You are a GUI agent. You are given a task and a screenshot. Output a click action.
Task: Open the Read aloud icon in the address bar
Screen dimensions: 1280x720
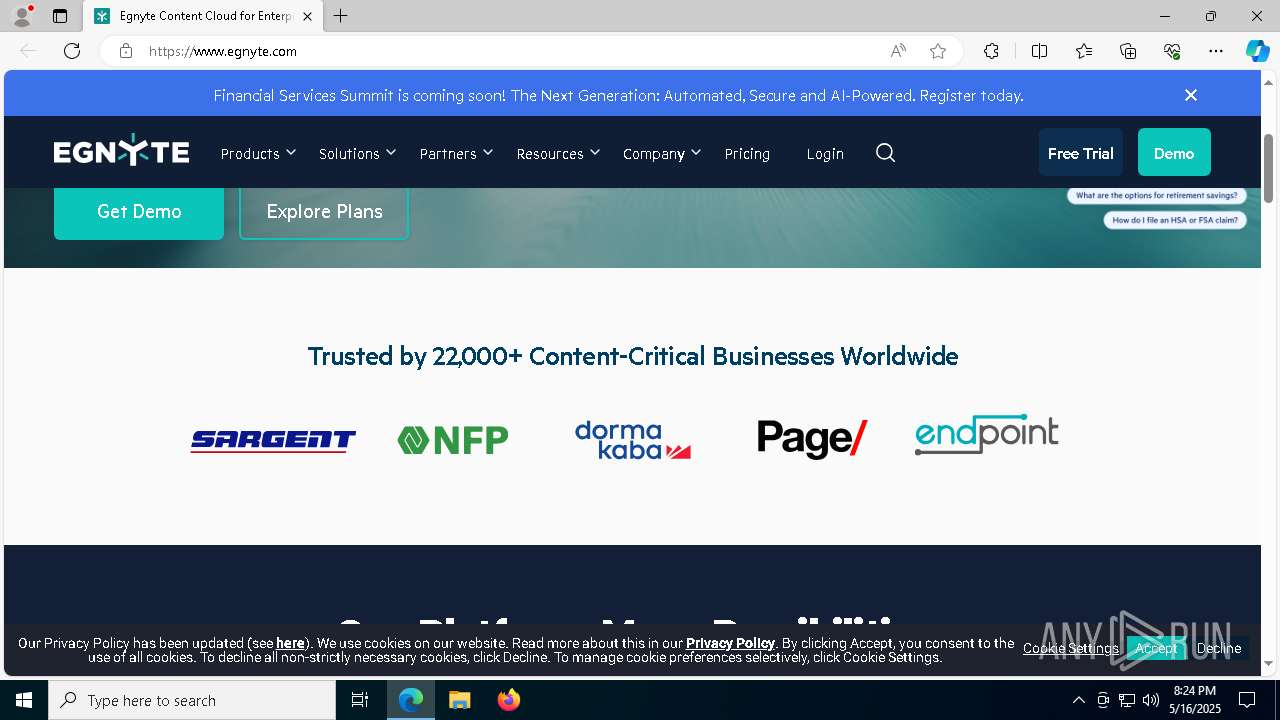[x=898, y=51]
